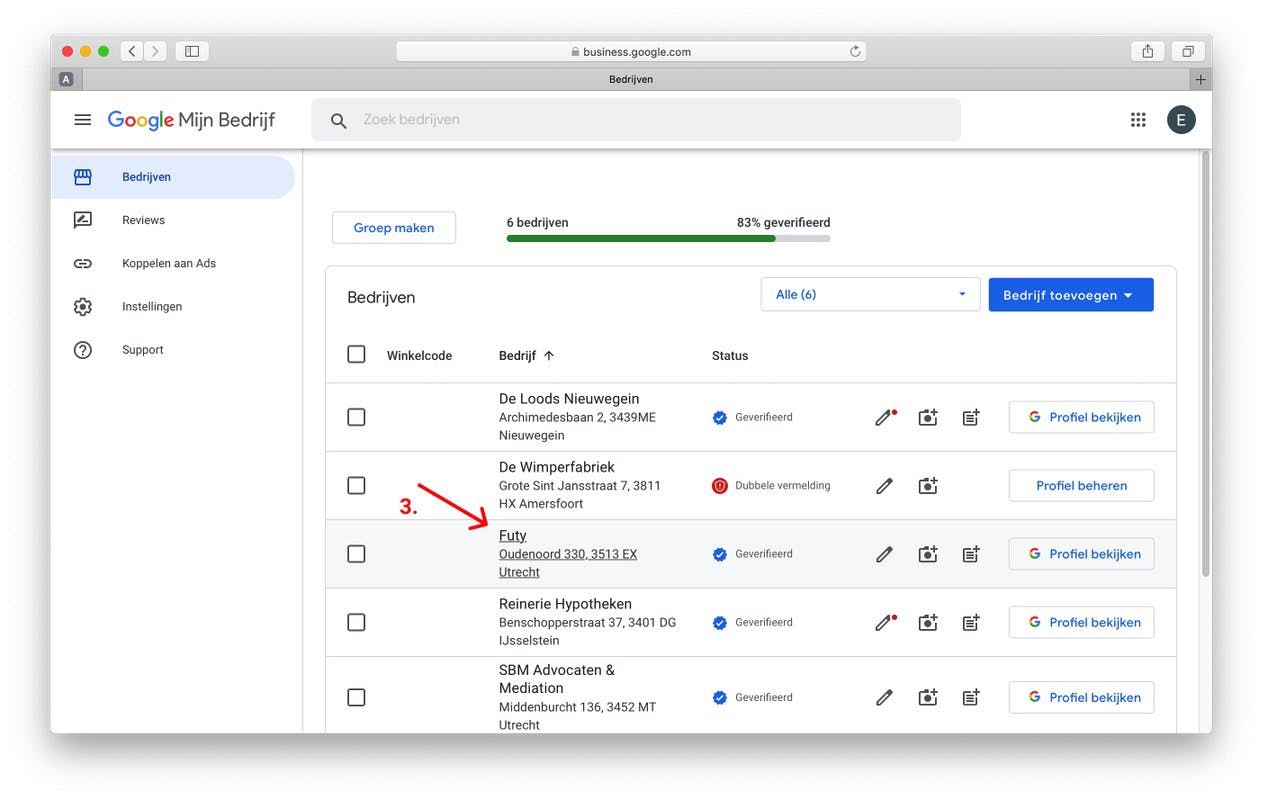Click Groep maken button
The width and height of the screenshot is (1263, 800).
tap(394, 228)
